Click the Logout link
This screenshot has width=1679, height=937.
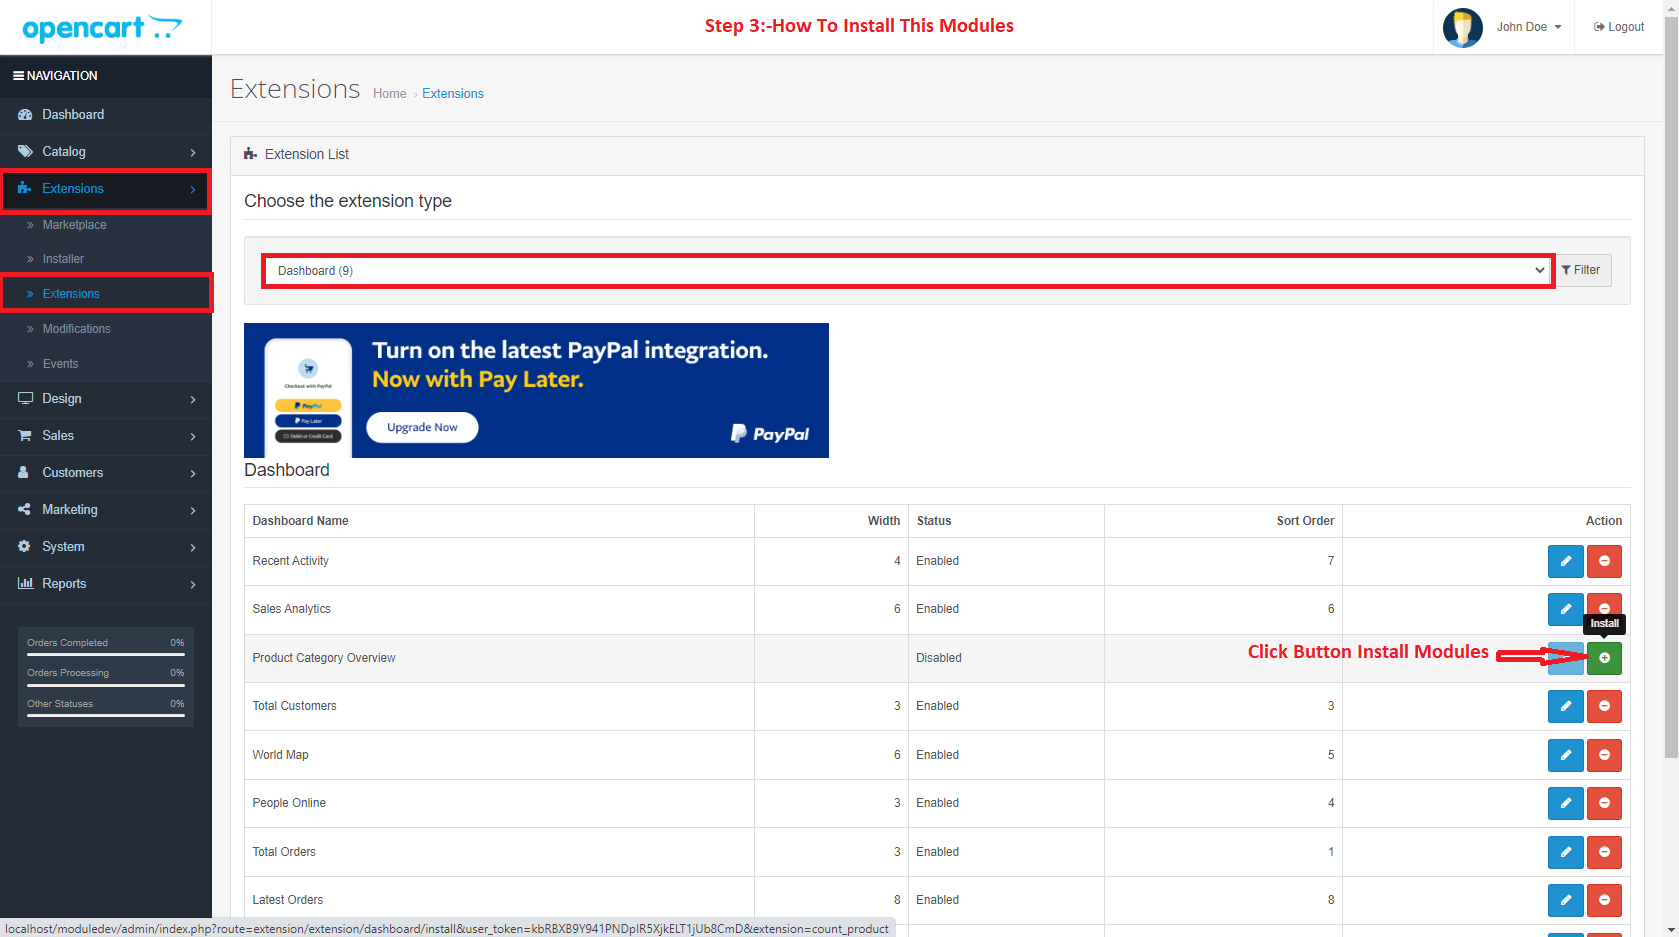[x=1619, y=27]
